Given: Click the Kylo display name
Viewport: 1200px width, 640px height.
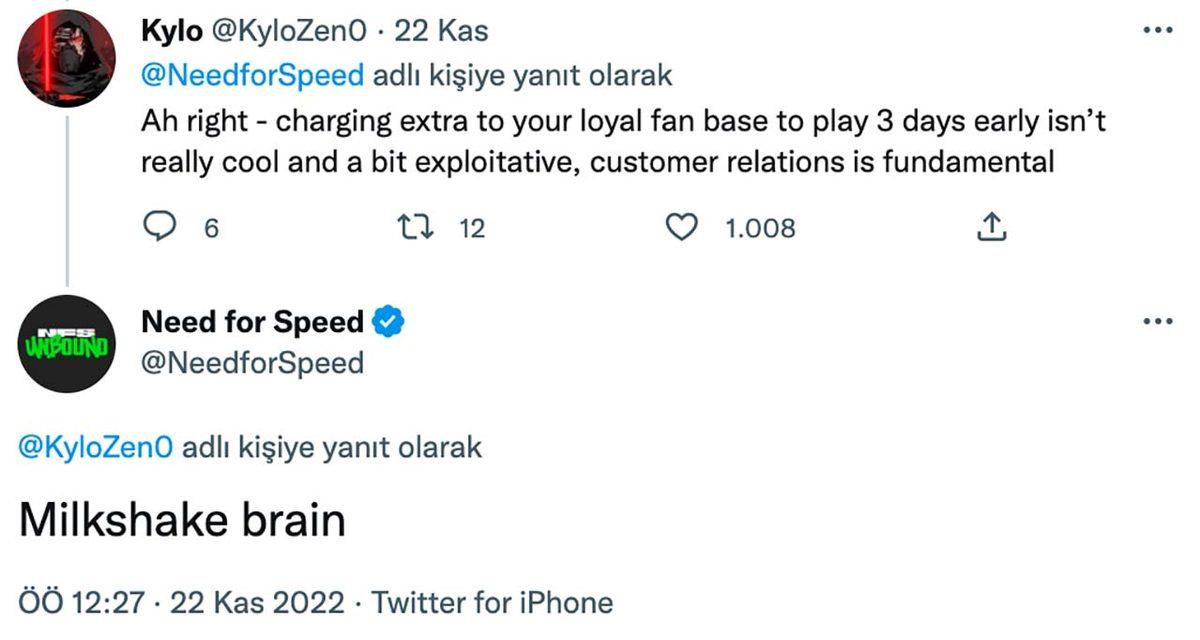Looking at the screenshot, I should click(x=172, y=30).
